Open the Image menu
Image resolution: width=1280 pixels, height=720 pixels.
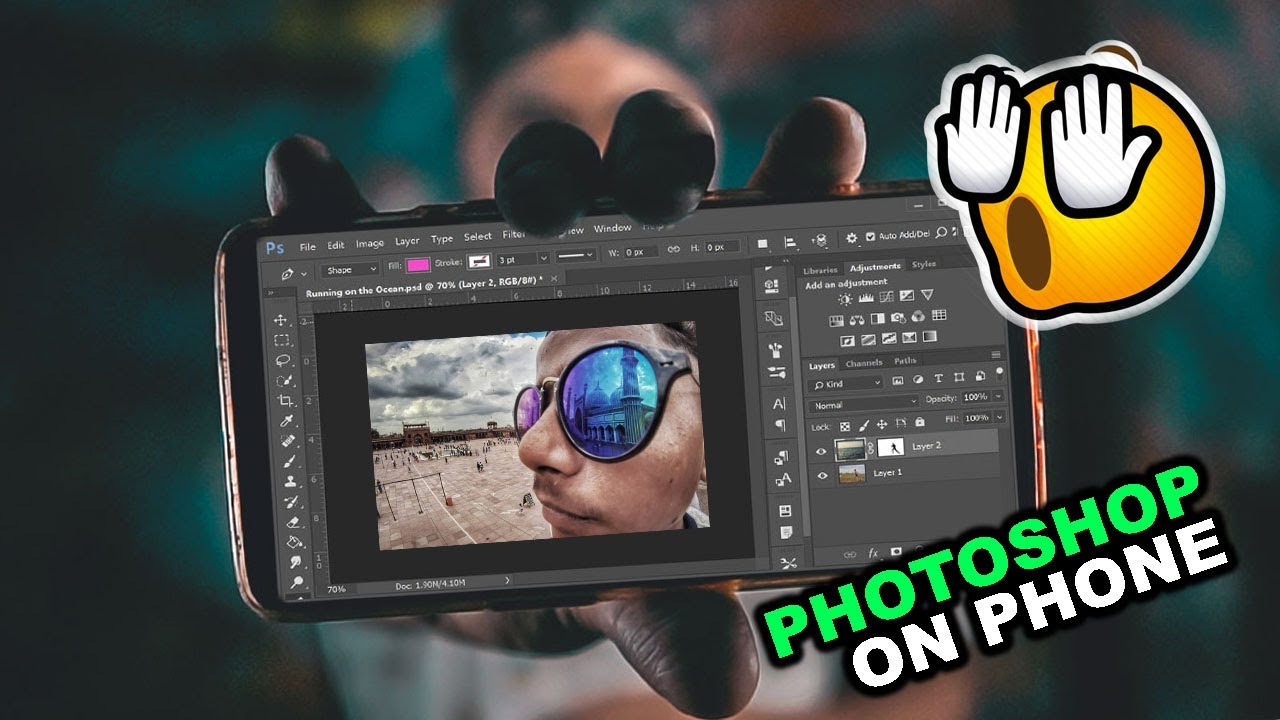(x=370, y=244)
